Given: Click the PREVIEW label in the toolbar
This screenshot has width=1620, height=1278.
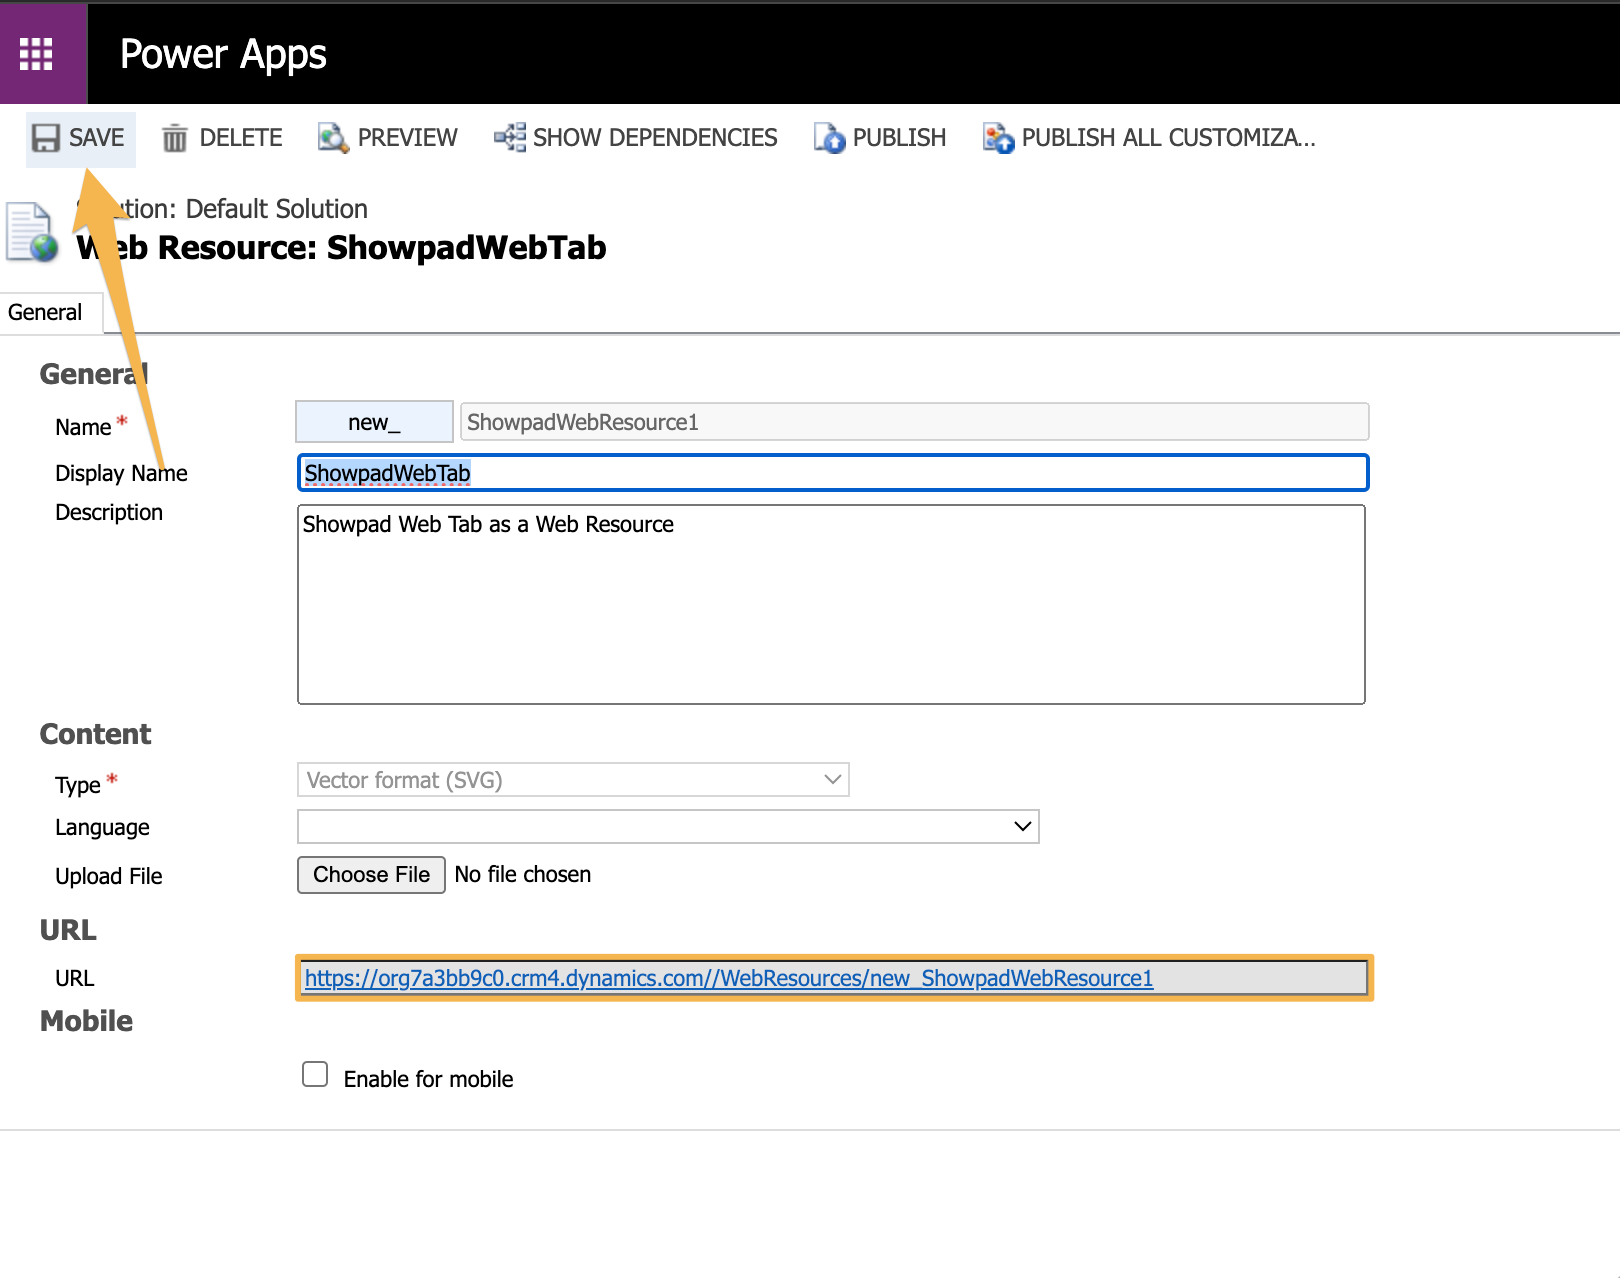Looking at the screenshot, I should pyautogui.click(x=408, y=138).
